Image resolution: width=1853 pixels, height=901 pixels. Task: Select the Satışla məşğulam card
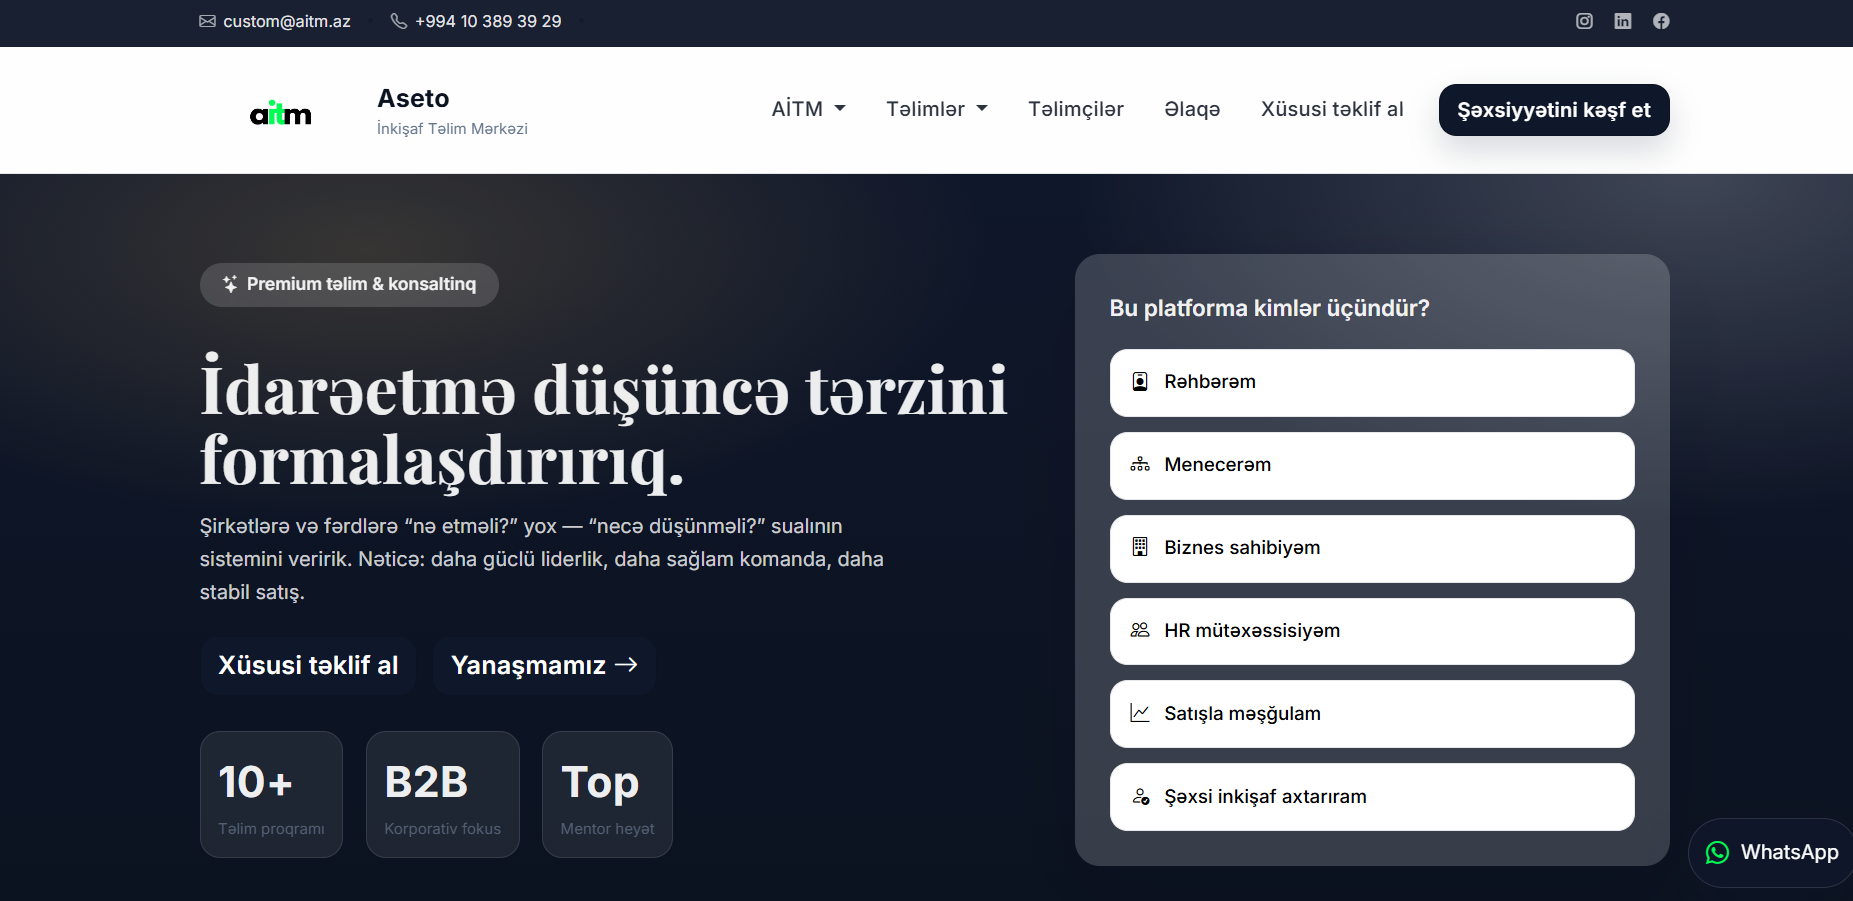(x=1371, y=714)
